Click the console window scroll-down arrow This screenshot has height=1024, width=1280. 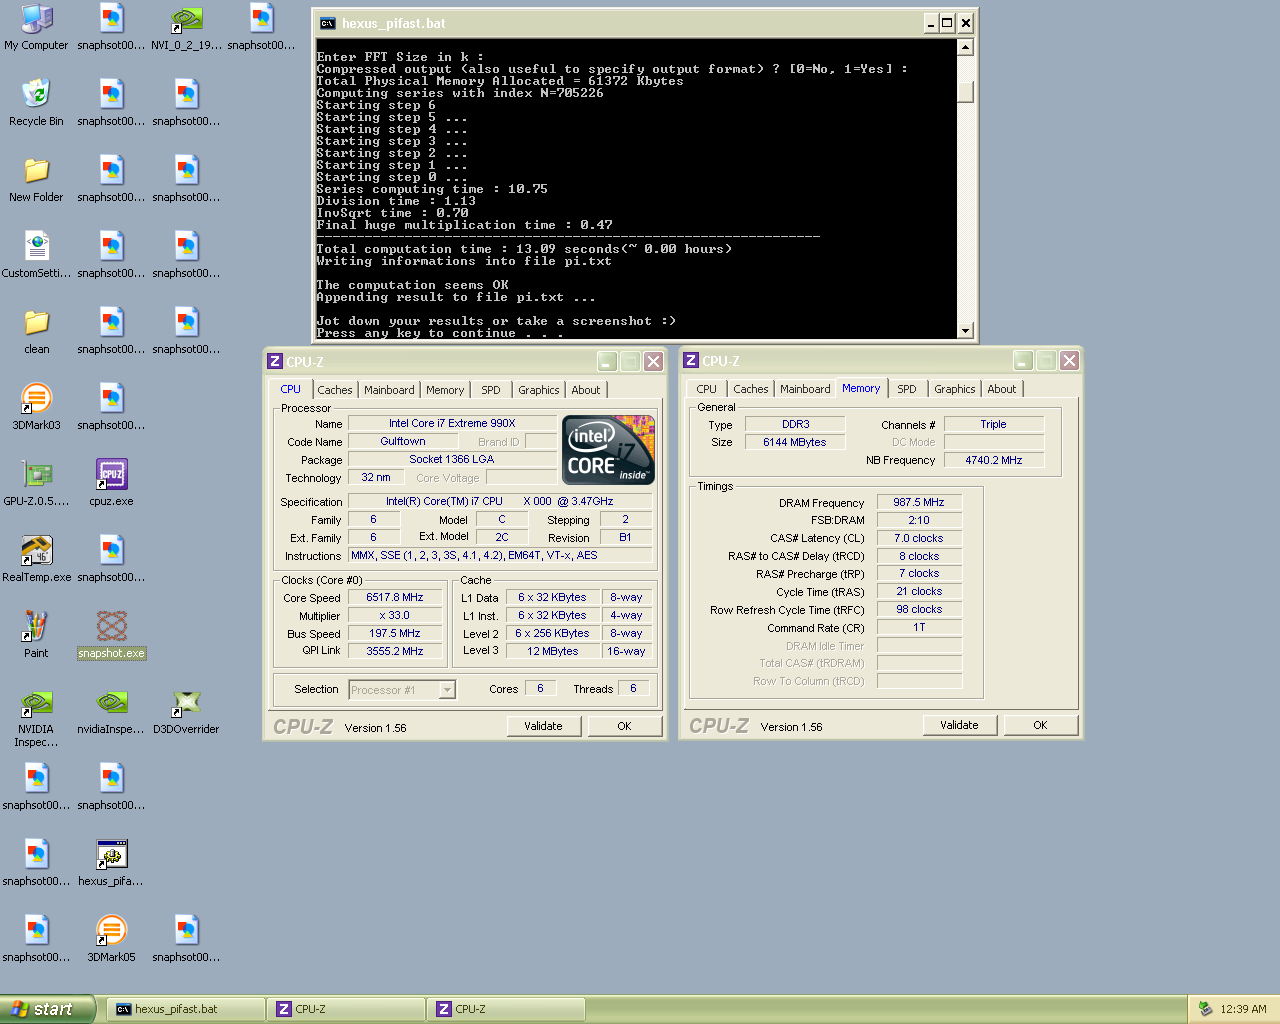(x=965, y=331)
